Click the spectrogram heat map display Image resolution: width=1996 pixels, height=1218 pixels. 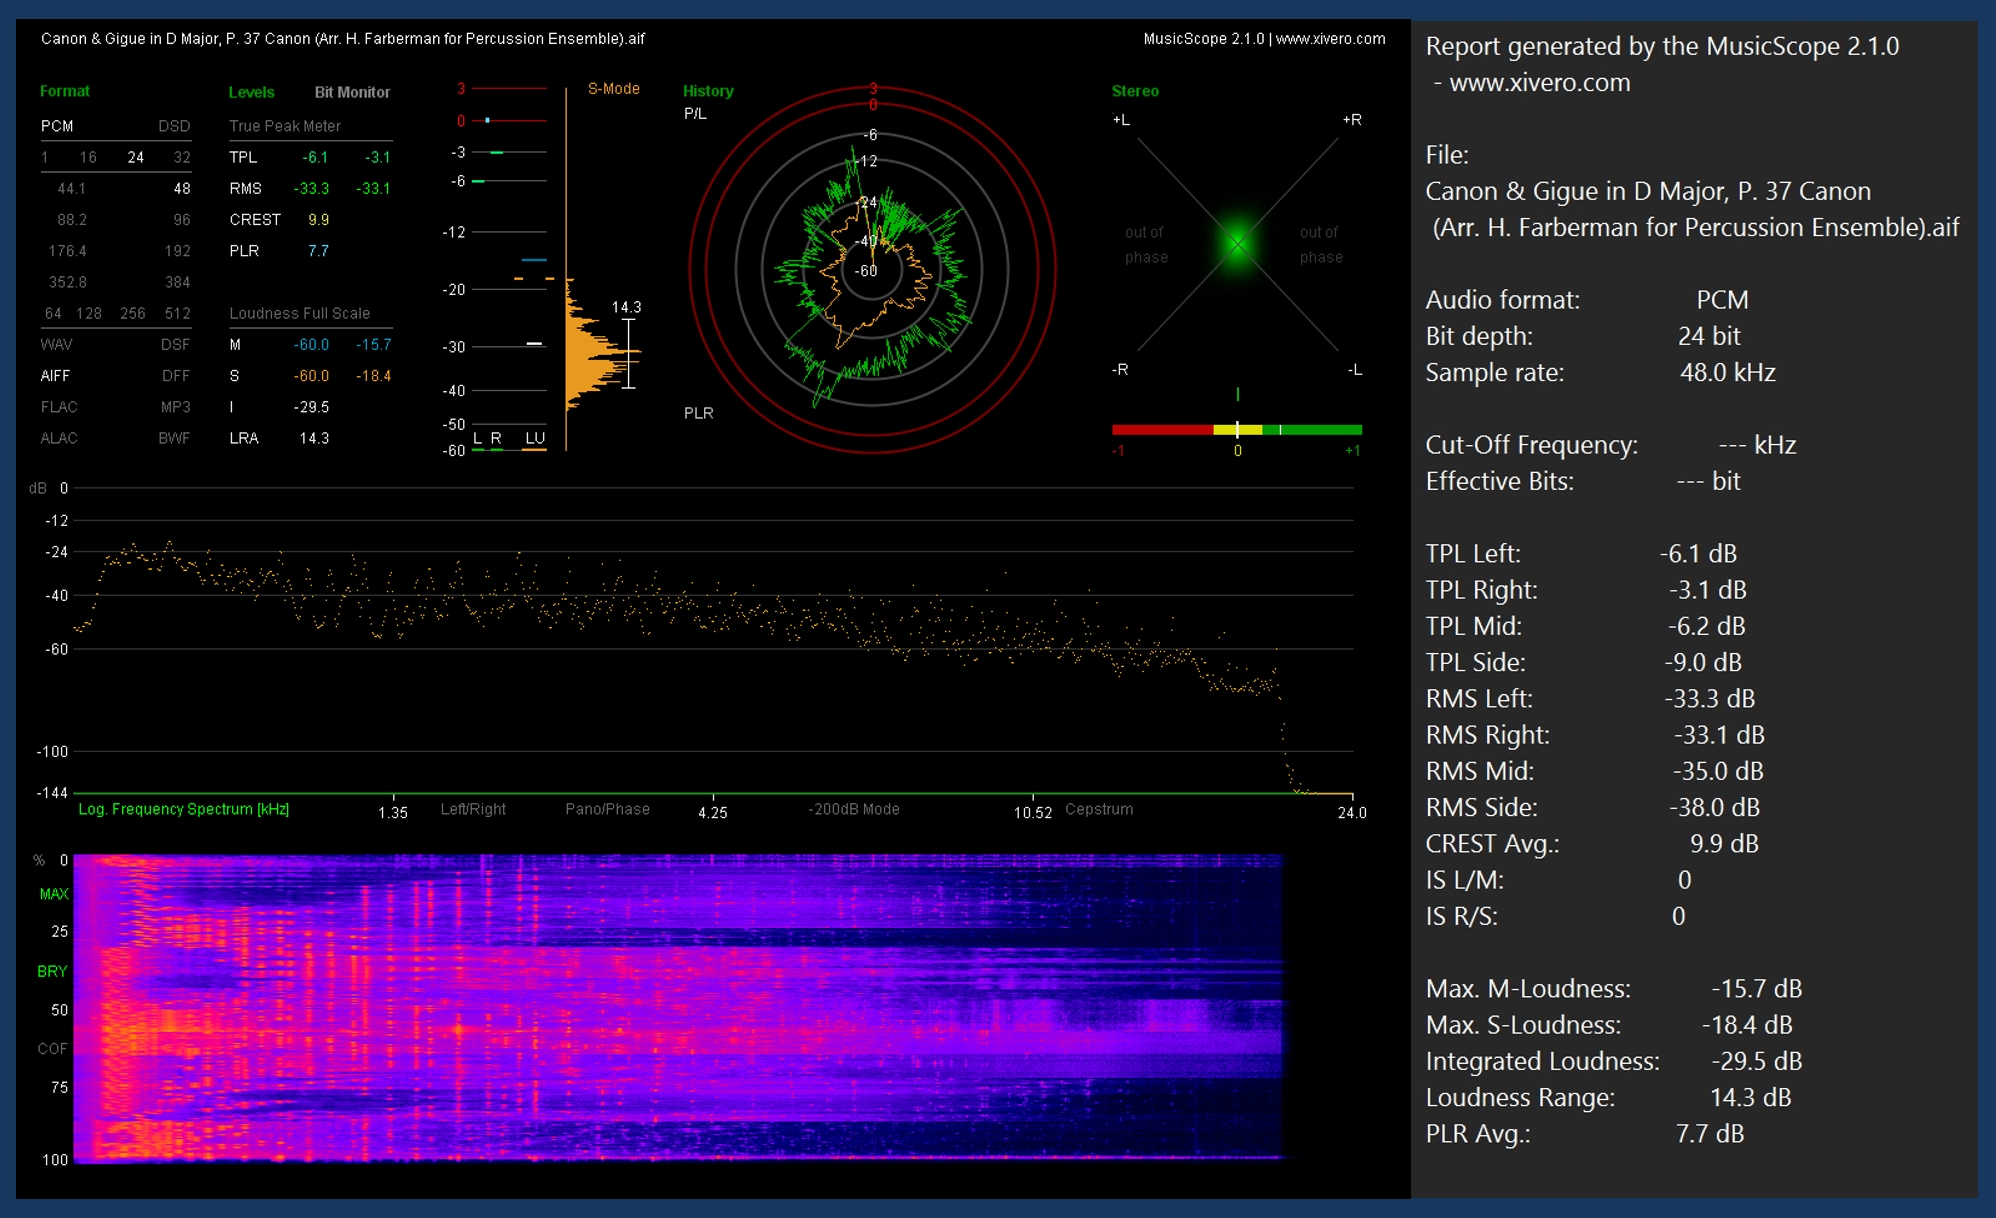pos(678,1008)
